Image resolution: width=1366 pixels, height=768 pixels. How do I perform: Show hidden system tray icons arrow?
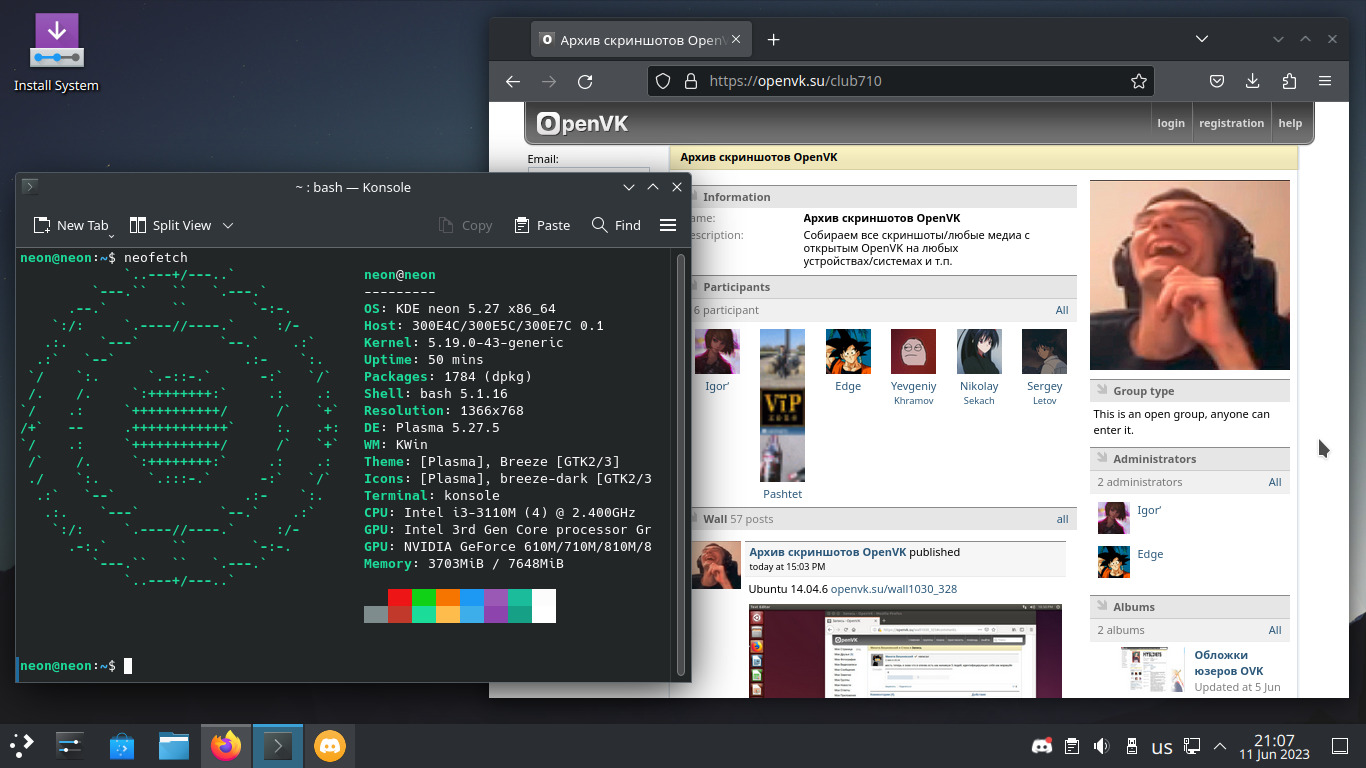click(x=1220, y=746)
